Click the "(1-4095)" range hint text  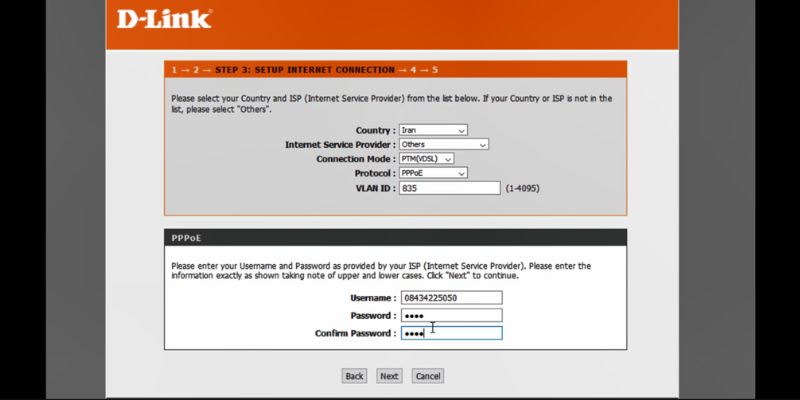click(x=522, y=188)
